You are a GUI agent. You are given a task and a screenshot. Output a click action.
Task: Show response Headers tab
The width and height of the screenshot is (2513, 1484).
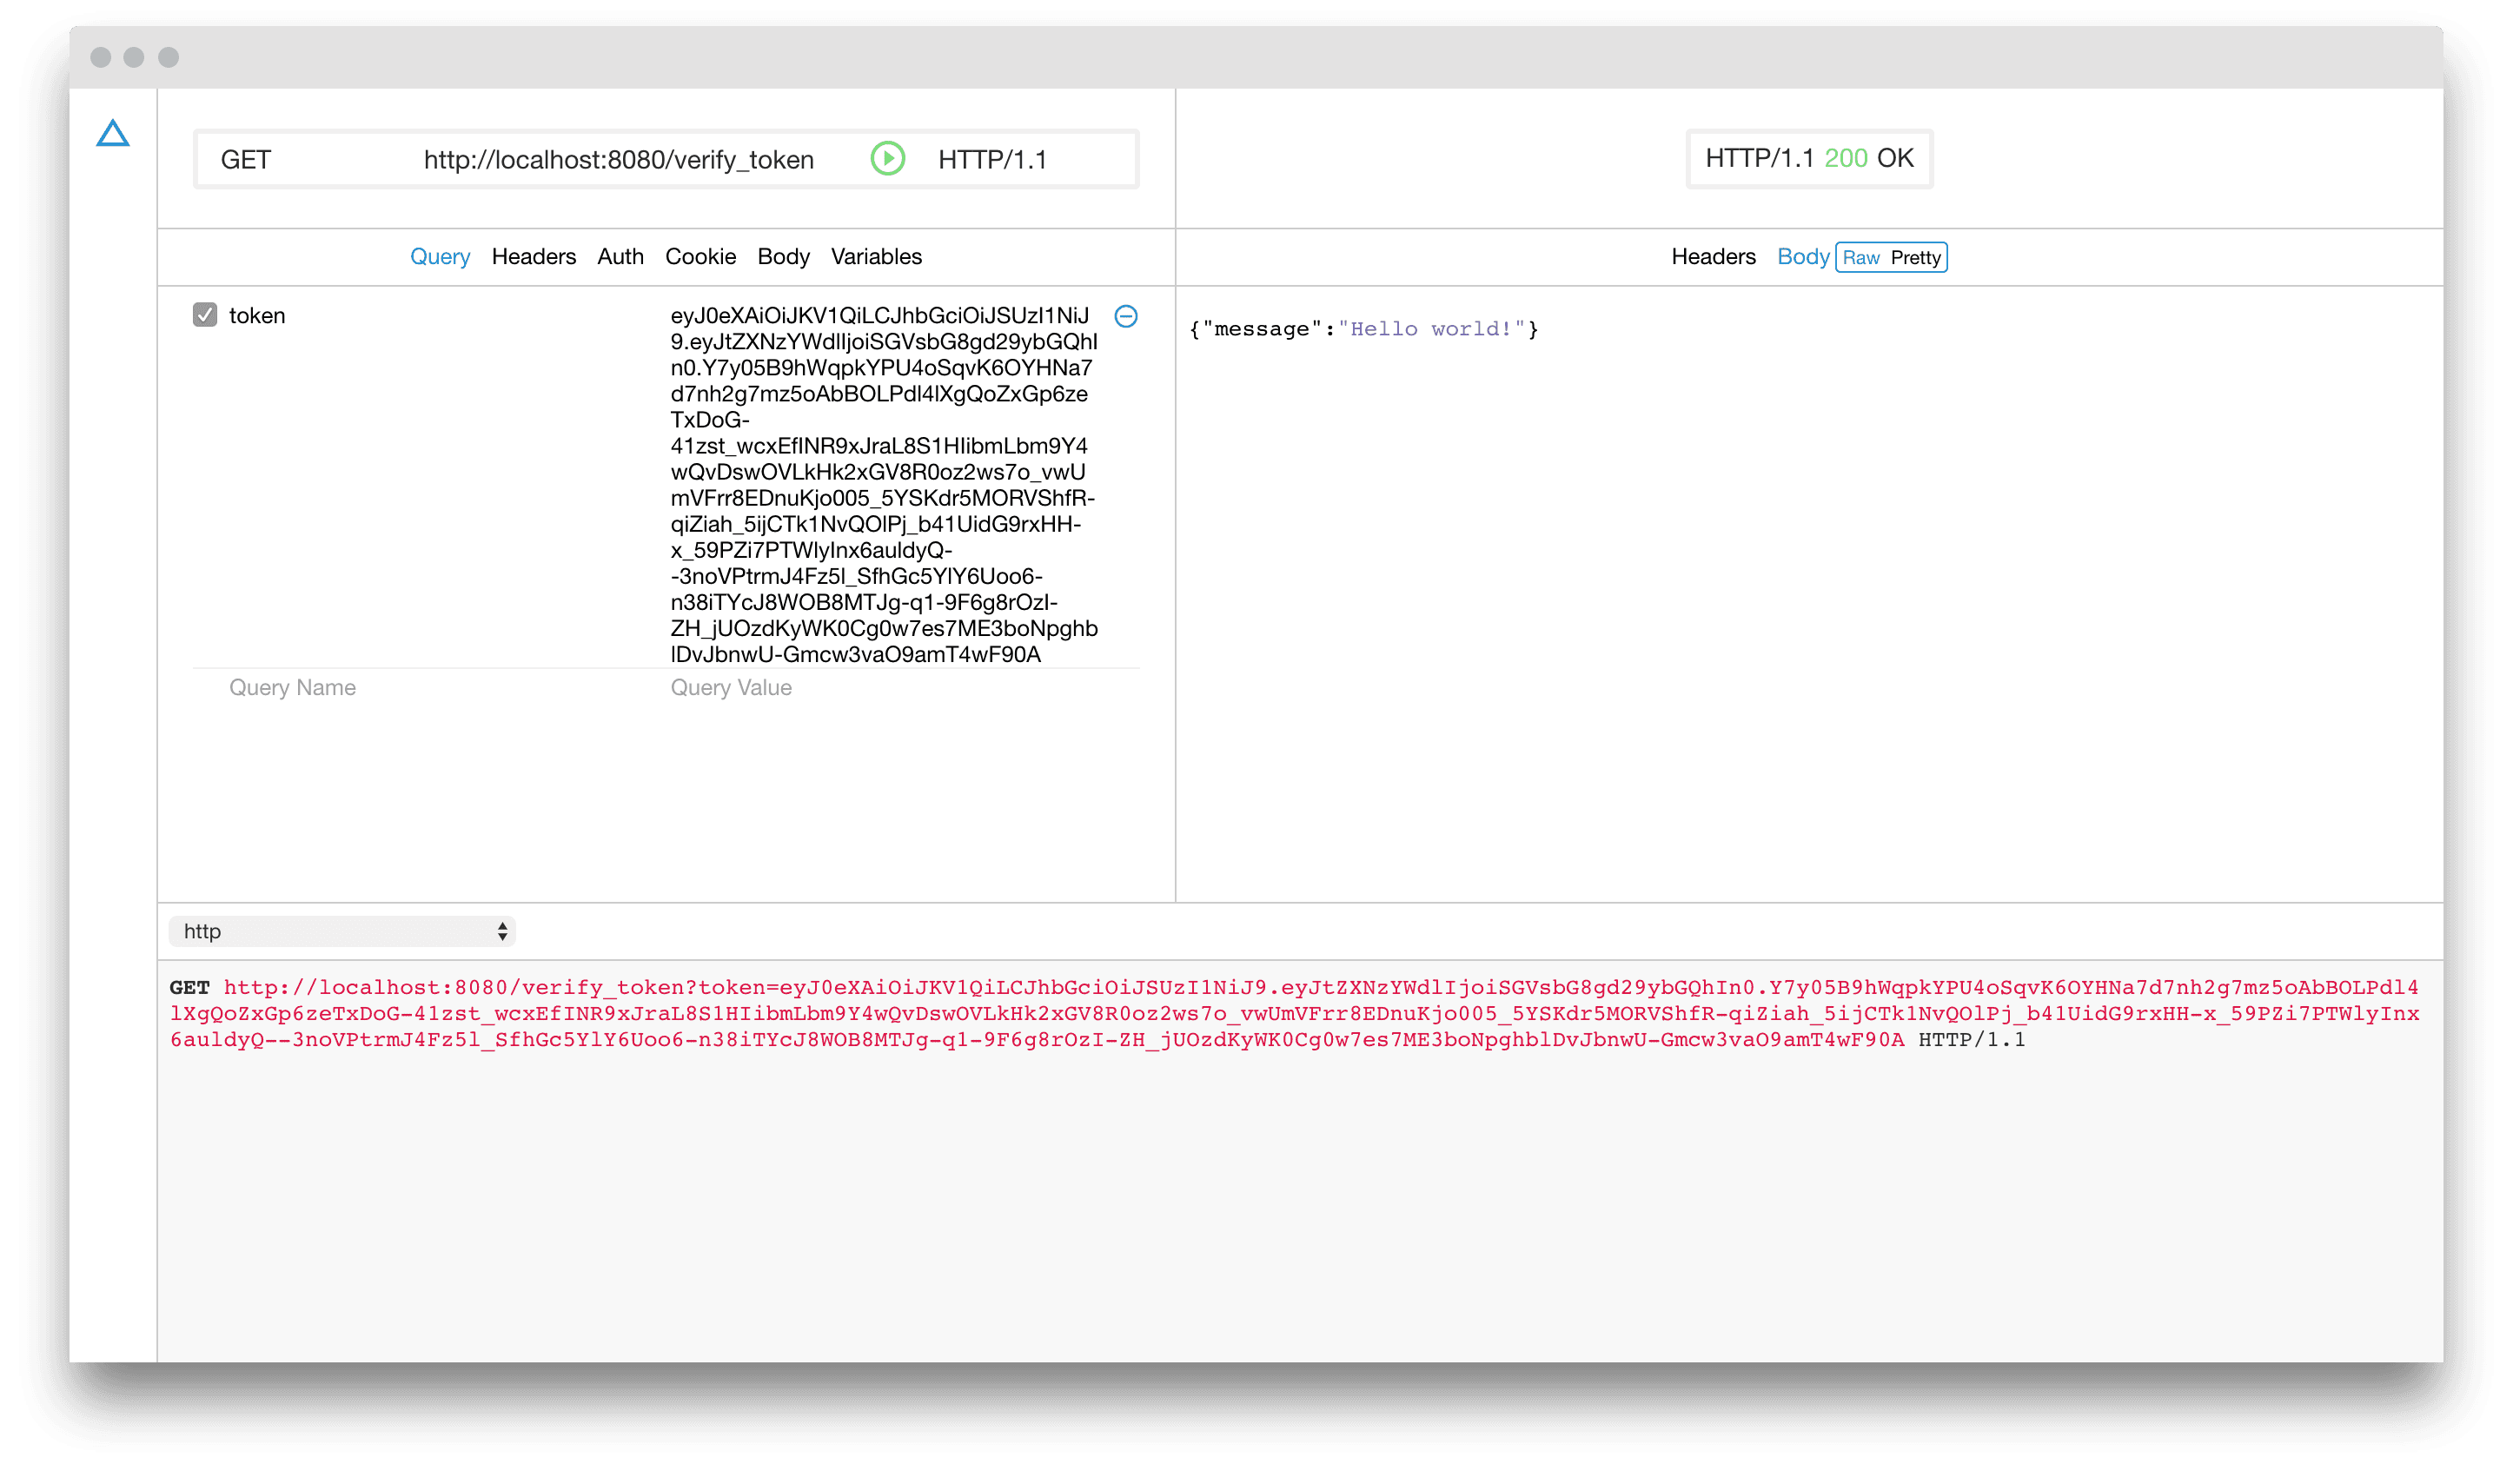(1713, 257)
